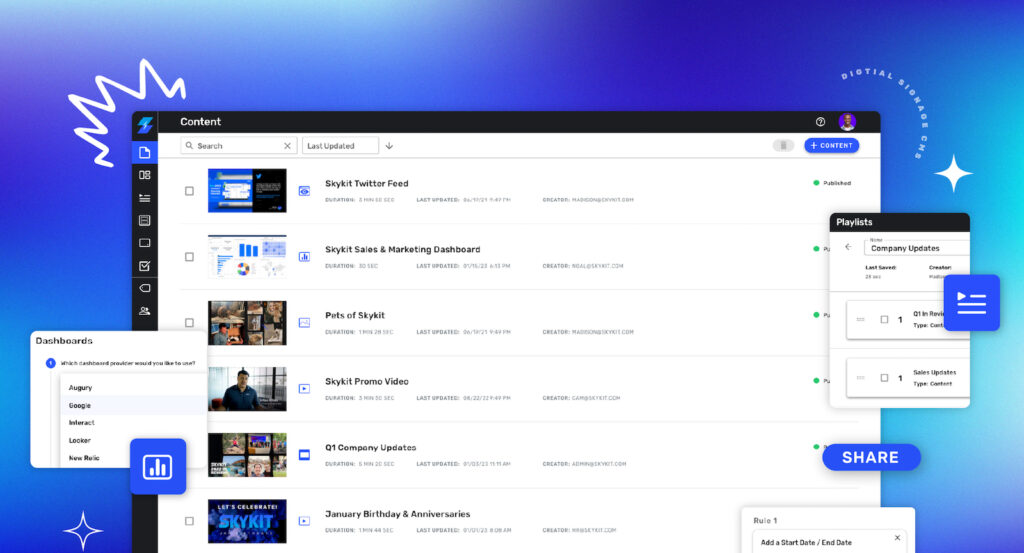Grab the drag handle of Q1 In Review item
This screenshot has height=553, width=1024.
click(861, 319)
